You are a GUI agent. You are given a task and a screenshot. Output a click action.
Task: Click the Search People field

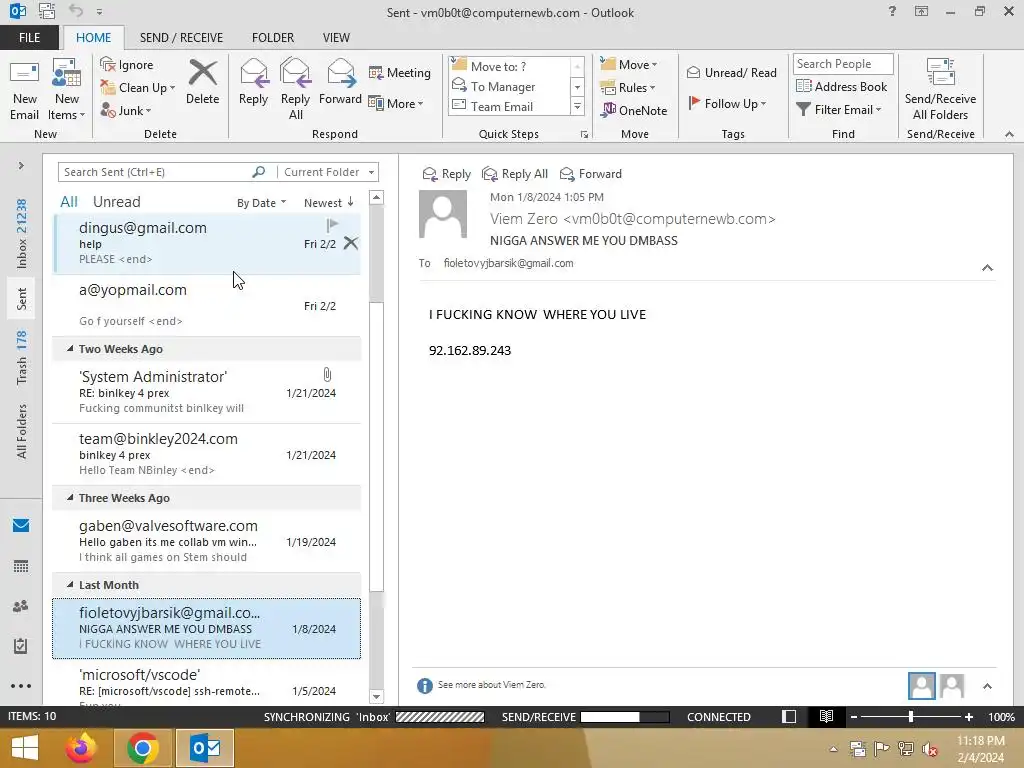(843, 64)
